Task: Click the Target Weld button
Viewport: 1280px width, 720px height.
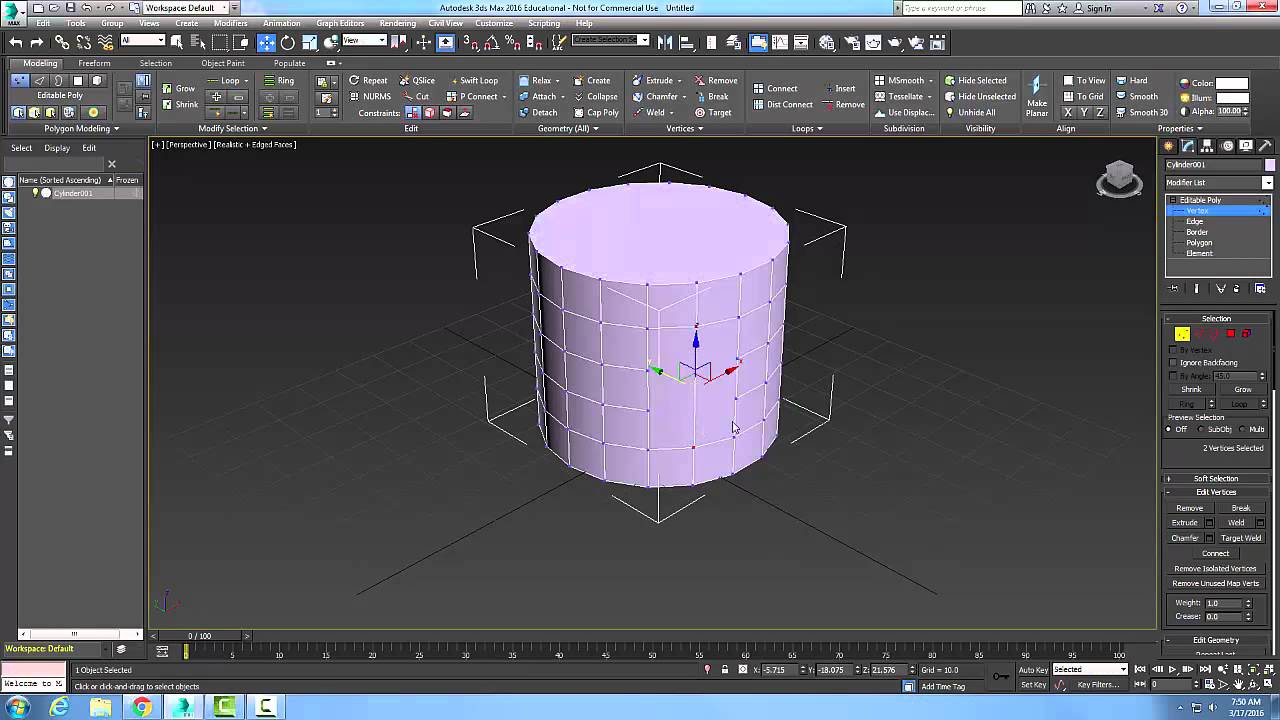Action: [x=1240, y=538]
